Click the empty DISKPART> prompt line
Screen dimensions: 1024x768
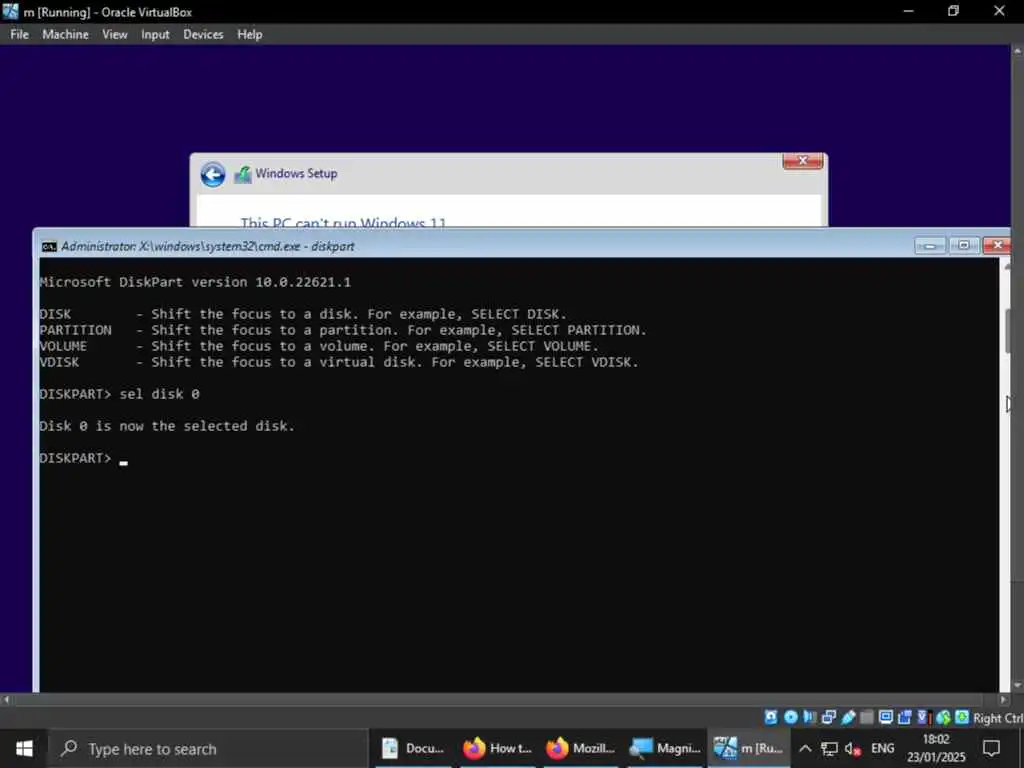(84, 458)
